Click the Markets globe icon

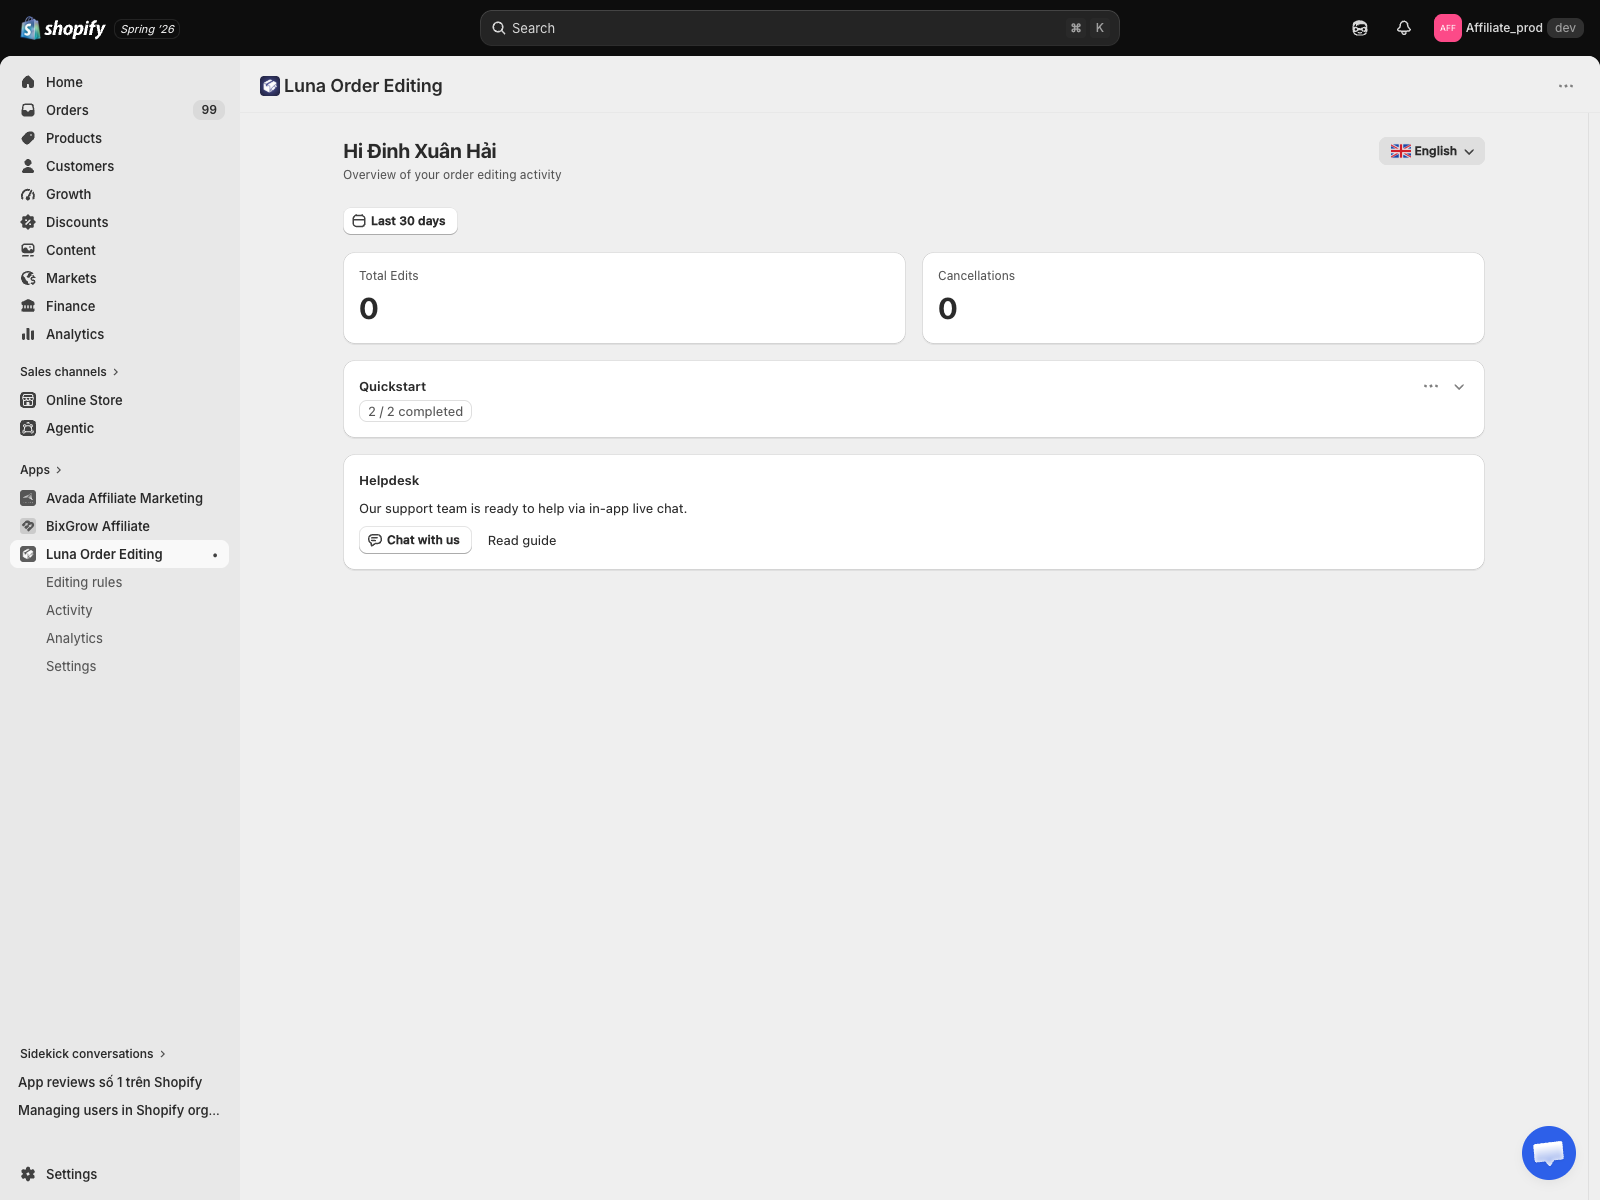pyautogui.click(x=28, y=278)
